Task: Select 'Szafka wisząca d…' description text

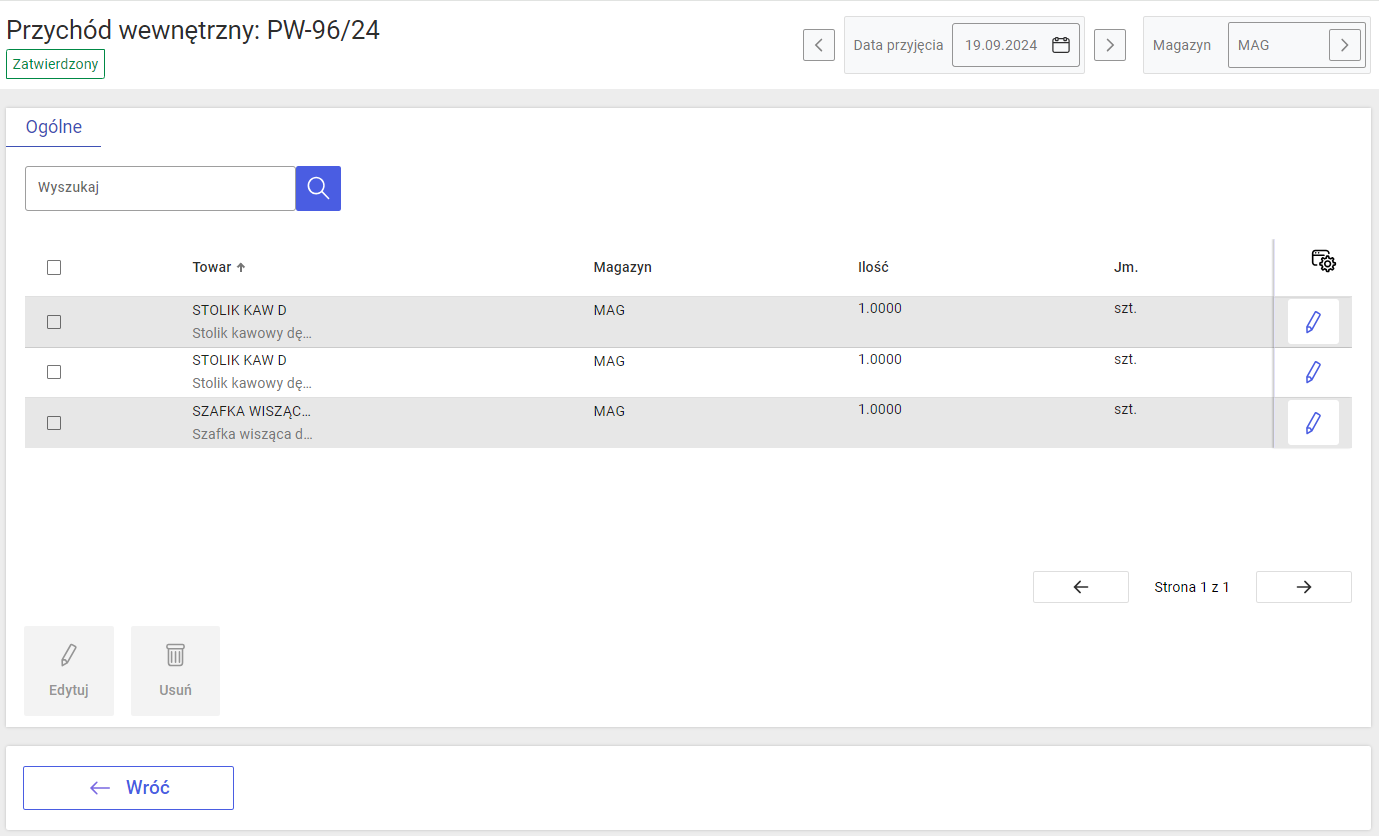Action: click(252, 435)
